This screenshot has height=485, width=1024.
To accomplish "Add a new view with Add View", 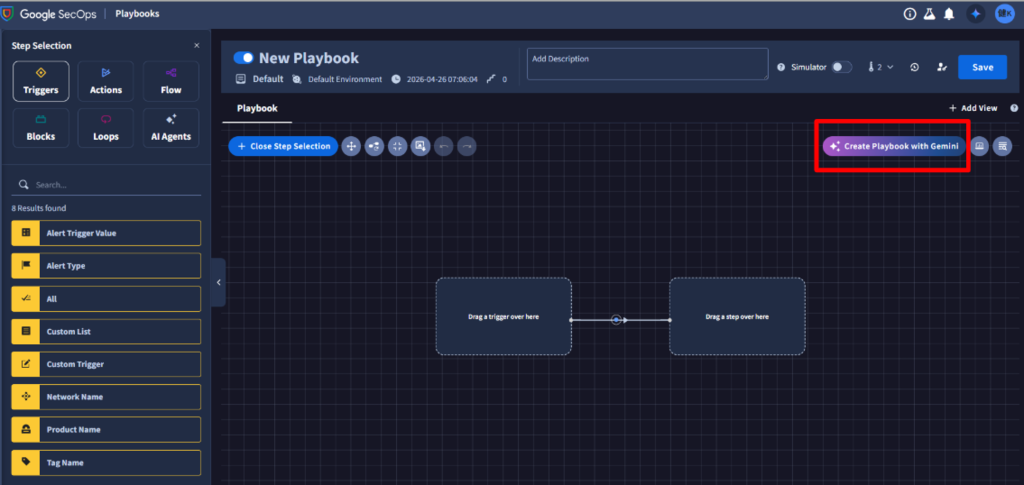I will [x=973, y=108].
